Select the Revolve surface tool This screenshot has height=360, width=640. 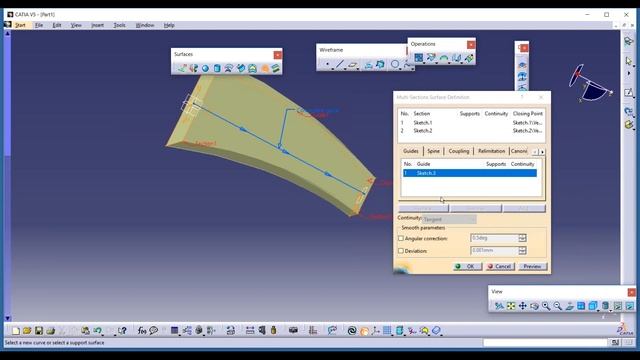[x=193, y=68]
